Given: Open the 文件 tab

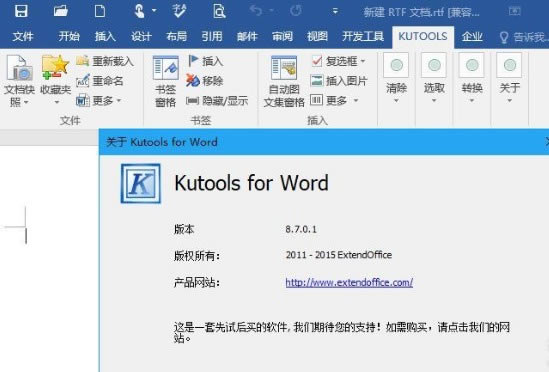Looking at the screenshot, I should point(23,36).
